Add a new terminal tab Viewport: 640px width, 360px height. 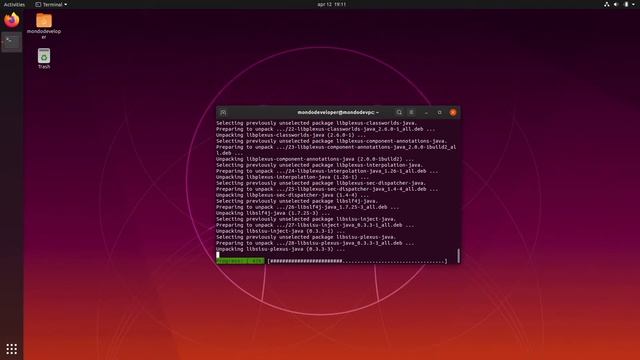pos(223,112)
